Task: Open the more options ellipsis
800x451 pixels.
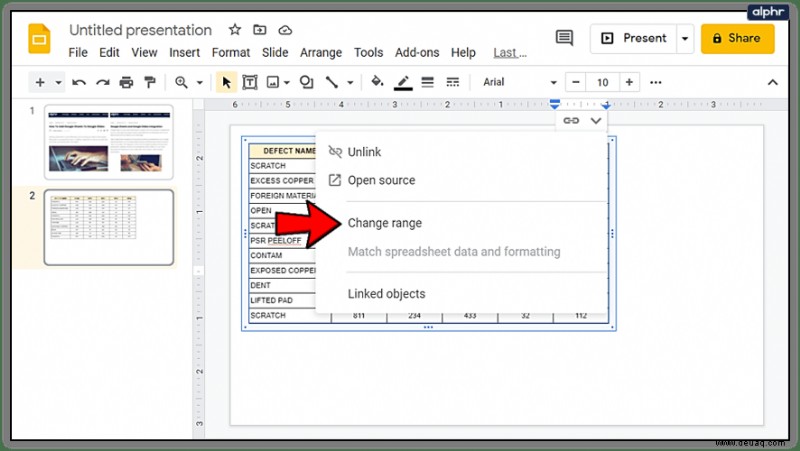Action: click(x=656, y=82)
